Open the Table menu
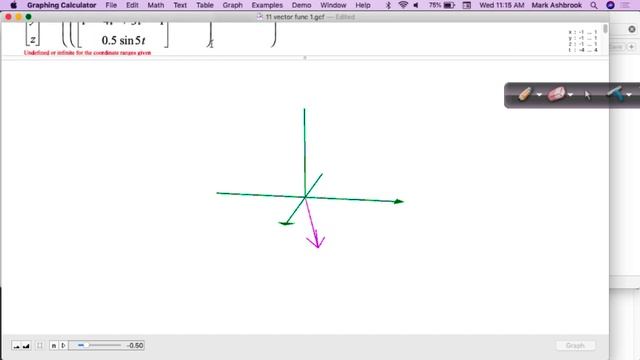This screenshot has width=640, height=360. coord(204,5)
